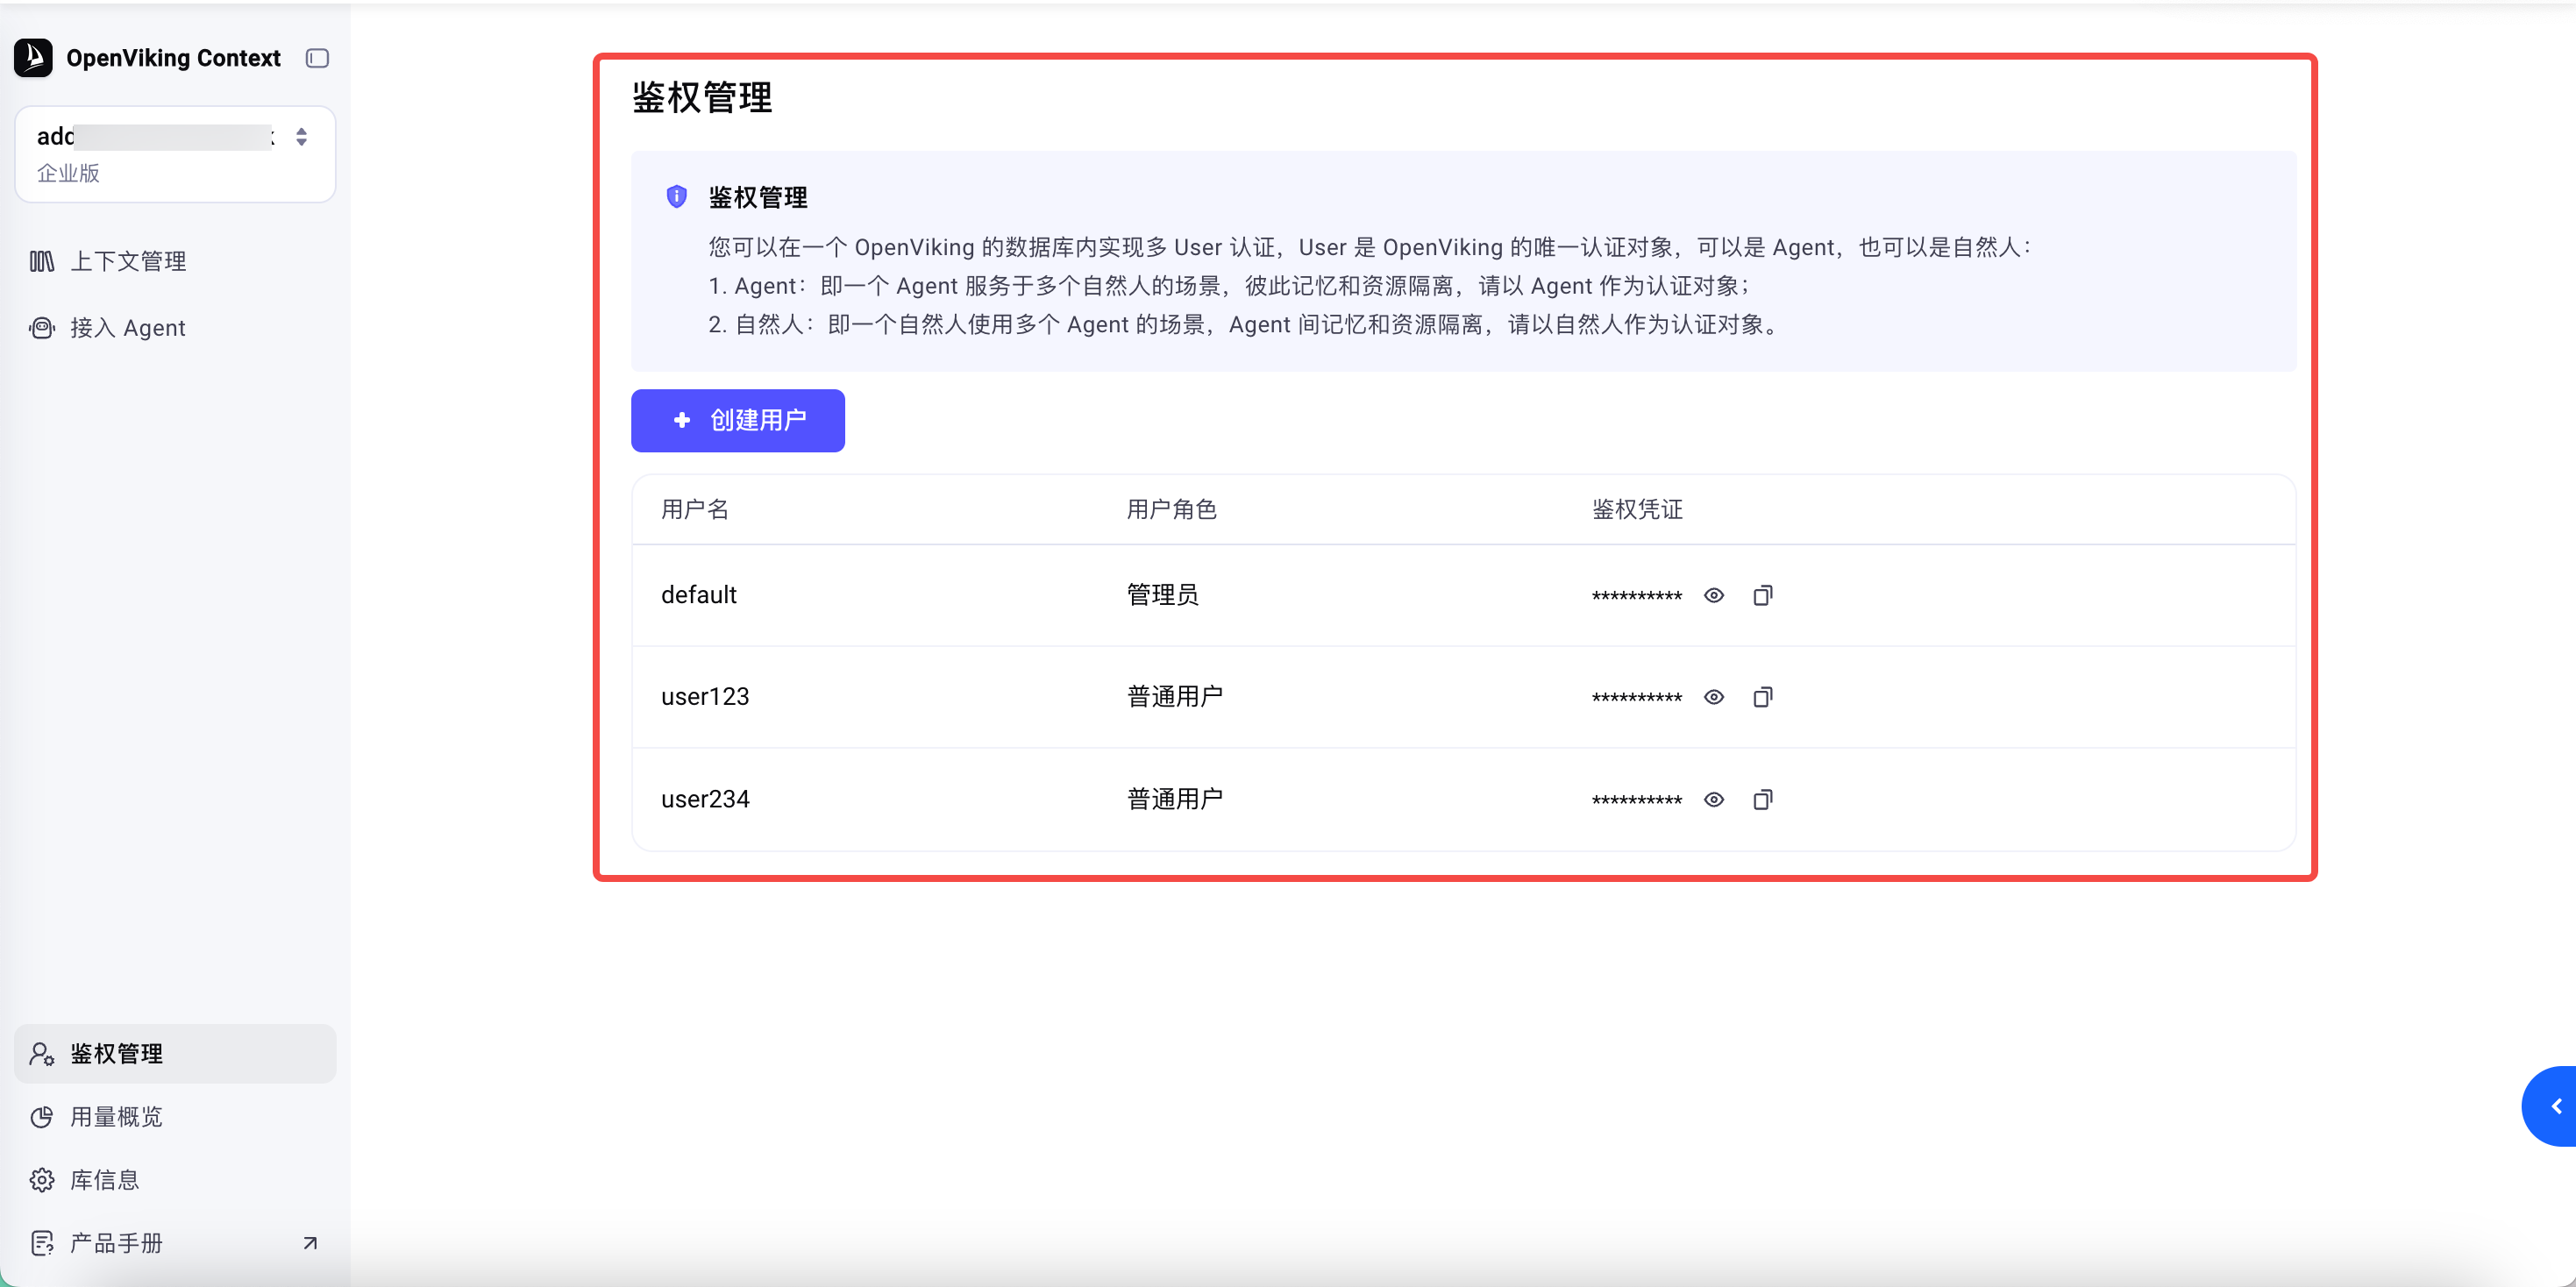Reveal the credential for default user
This screenshot has height=1287, width=2576.
tap(1714, 595)
